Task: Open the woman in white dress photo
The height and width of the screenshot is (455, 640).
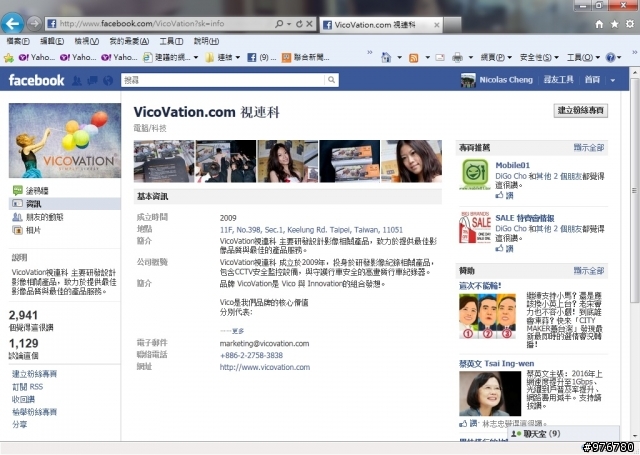Action: [x=288, y=161]
